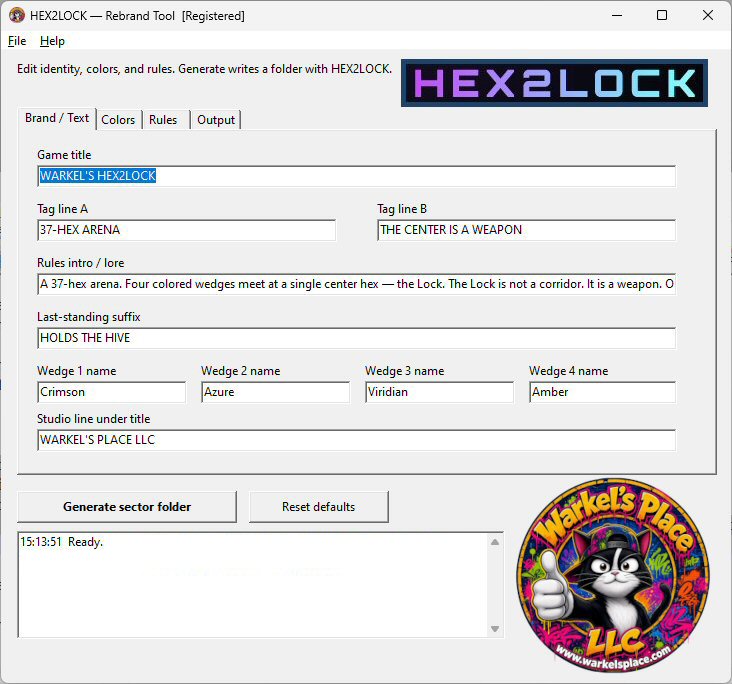Close the HEX2LOCK Rebrand Tool window
This screenshot has height=684, width=732.
(x=707, y=15)
